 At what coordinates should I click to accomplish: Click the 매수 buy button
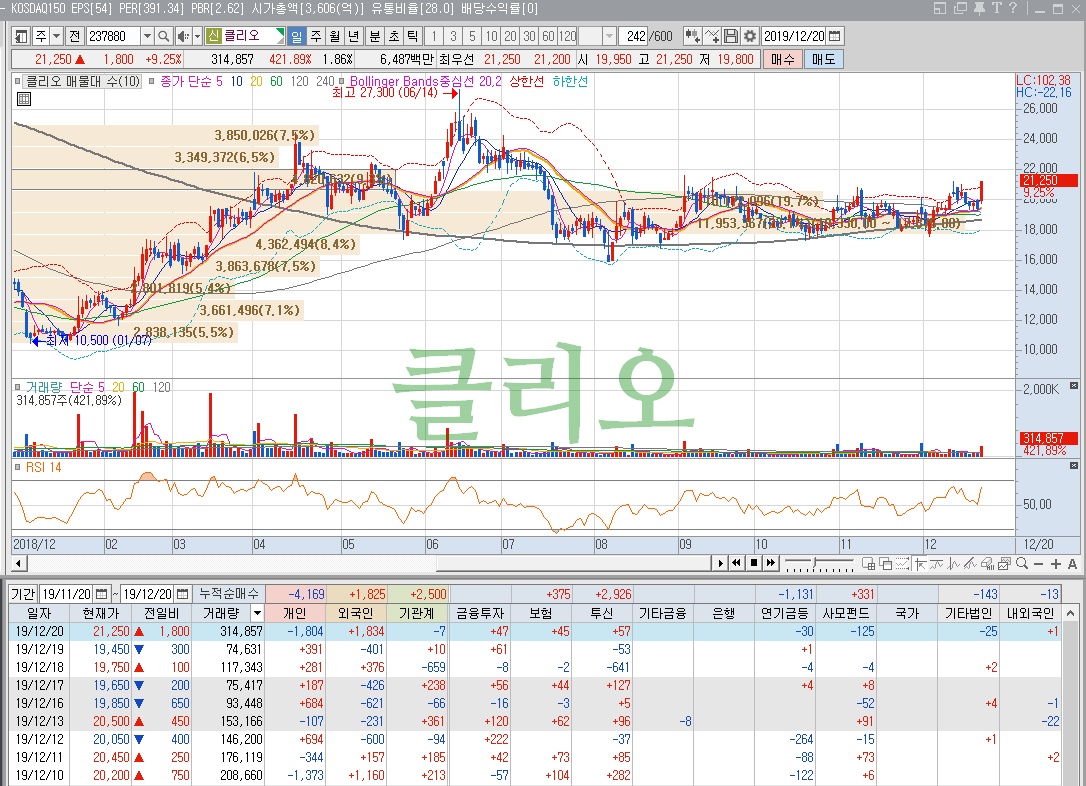coord(783,60)
